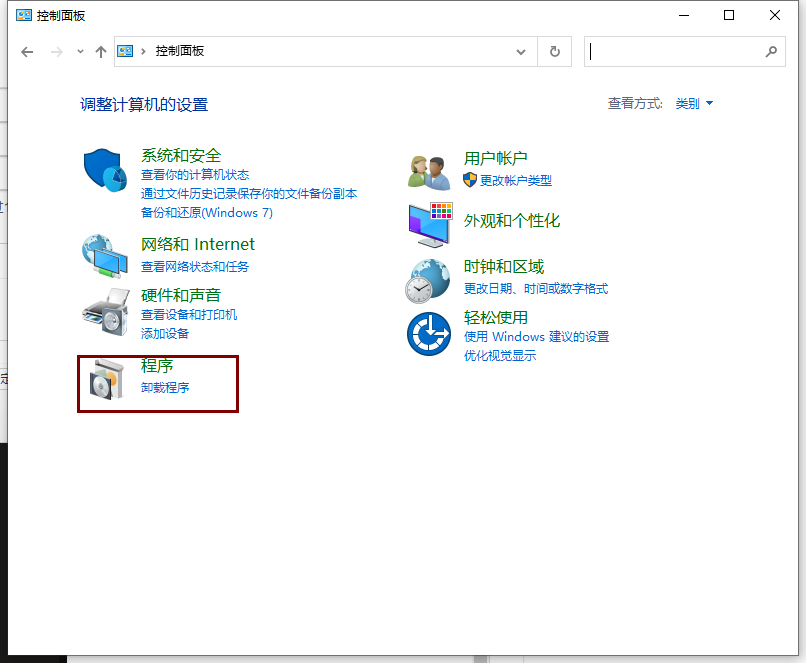Click the 查看设备和打印机 link
Screen dimensions: 806x663
pyautogui.click(x=189, y=315)
